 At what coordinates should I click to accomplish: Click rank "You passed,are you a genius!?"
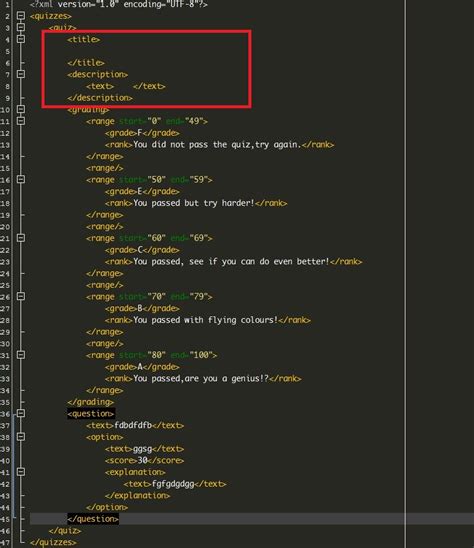203,378
